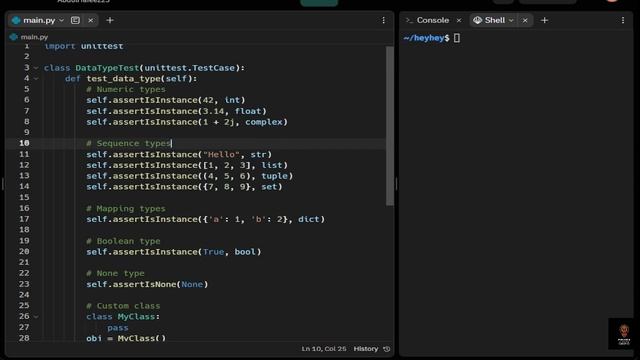Click the "# Boolean type" comment
Viewport: 640px width, 360px height.
(123, 241)
